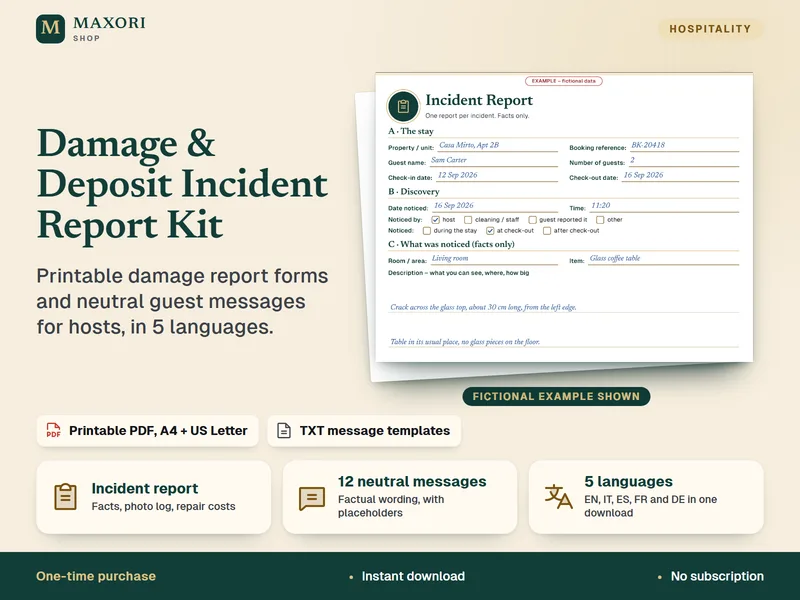Click the 'Incident Report' form title
This screenshot has height=600, width=800.
[479, 100]
